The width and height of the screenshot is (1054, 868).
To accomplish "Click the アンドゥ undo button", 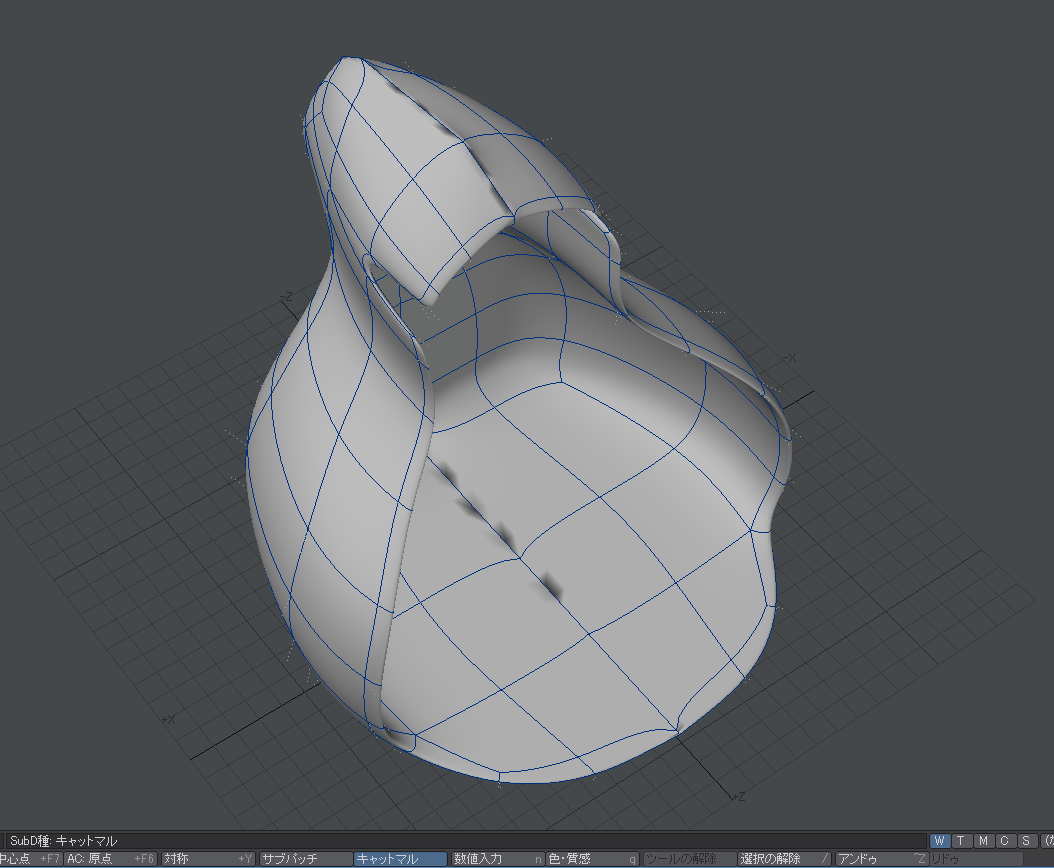I will (881, 859).
